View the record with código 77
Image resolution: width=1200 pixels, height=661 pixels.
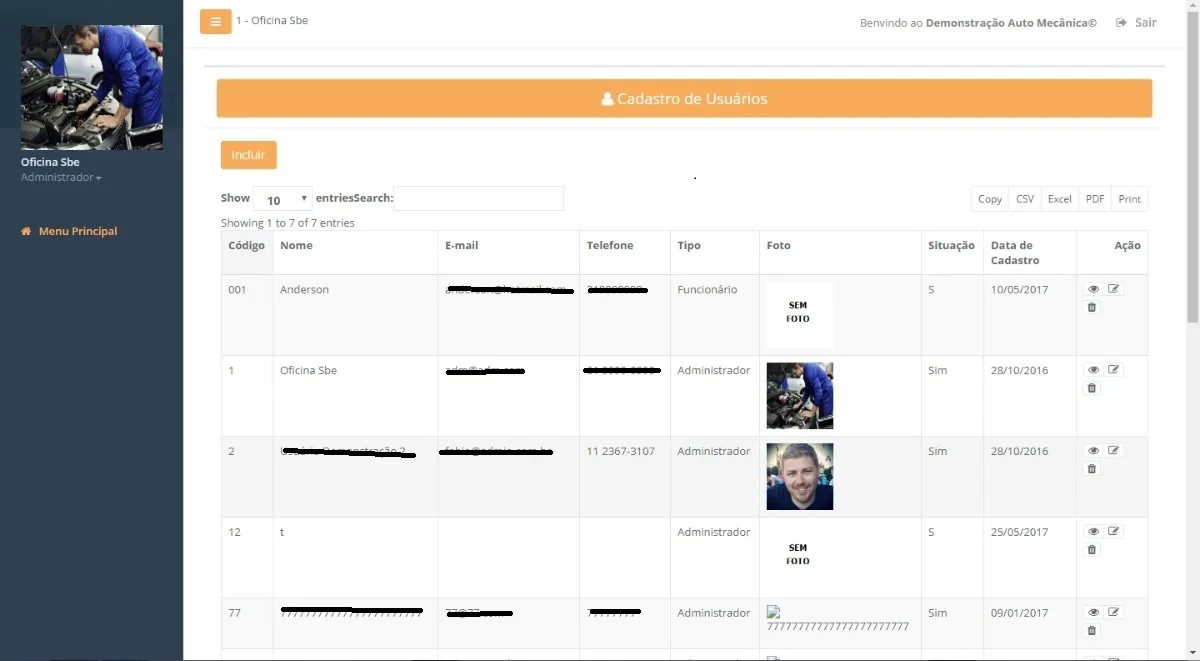coord(1093,613)
